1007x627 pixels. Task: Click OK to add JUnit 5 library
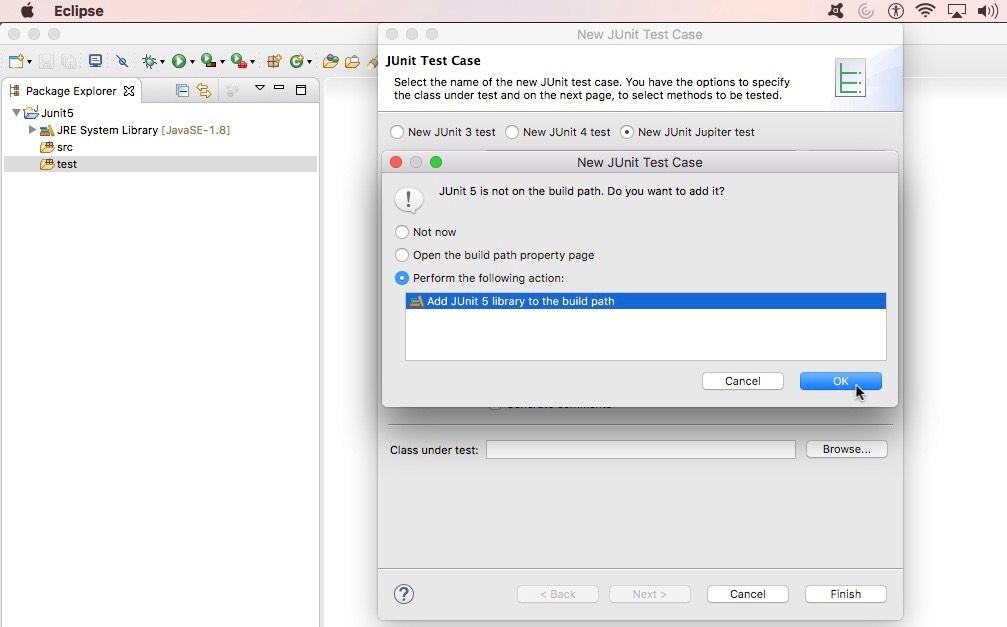point(841,381)
